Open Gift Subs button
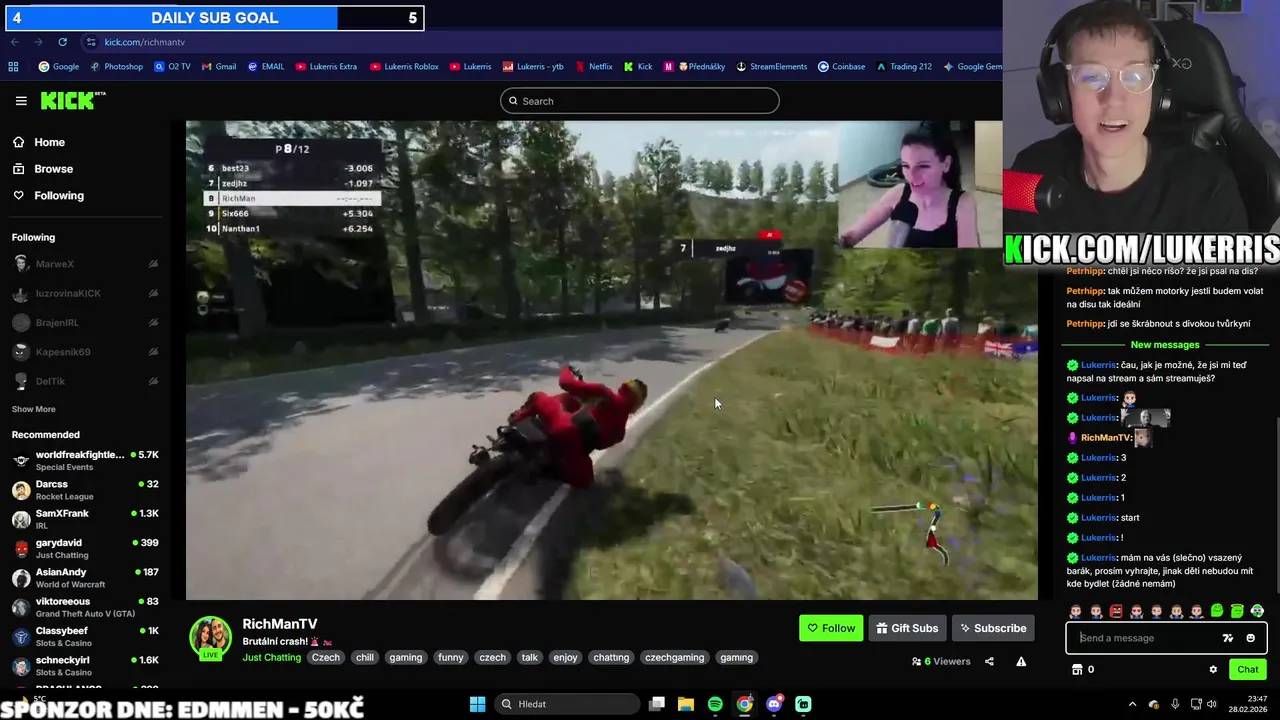Viewport: 1280px width, 720px height. click(x=907, y=628)
